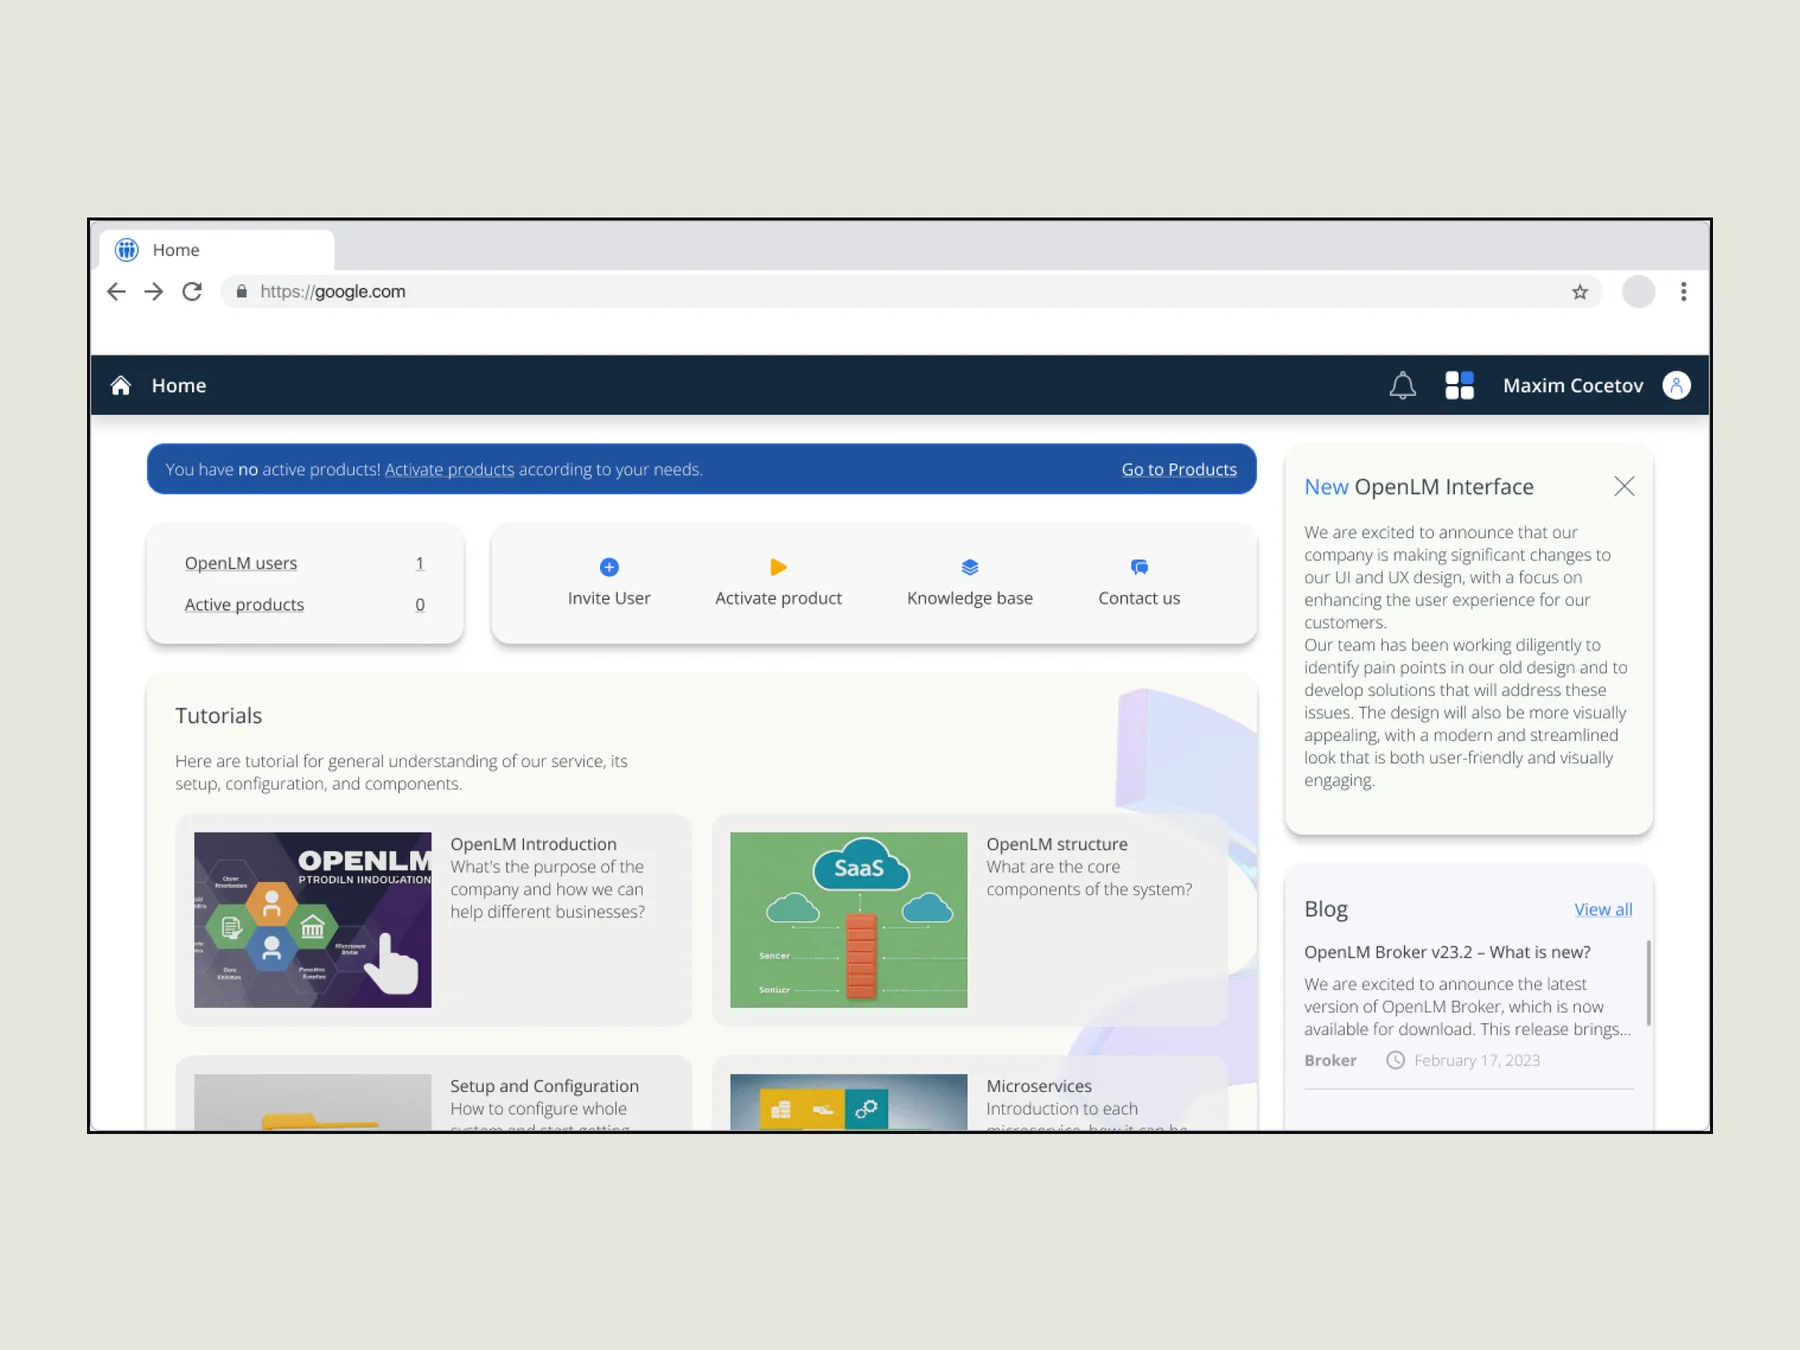Viewport: 1800px width, 1350px height.
Task: Open blog post OpenLM Broker v23.2 title
Action: tap(1447, 952)
